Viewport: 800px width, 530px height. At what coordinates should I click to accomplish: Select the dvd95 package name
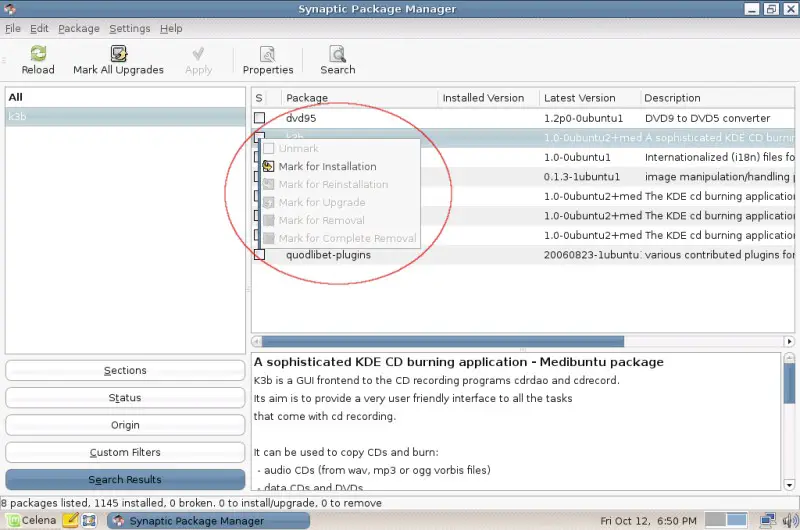[301, 118]
